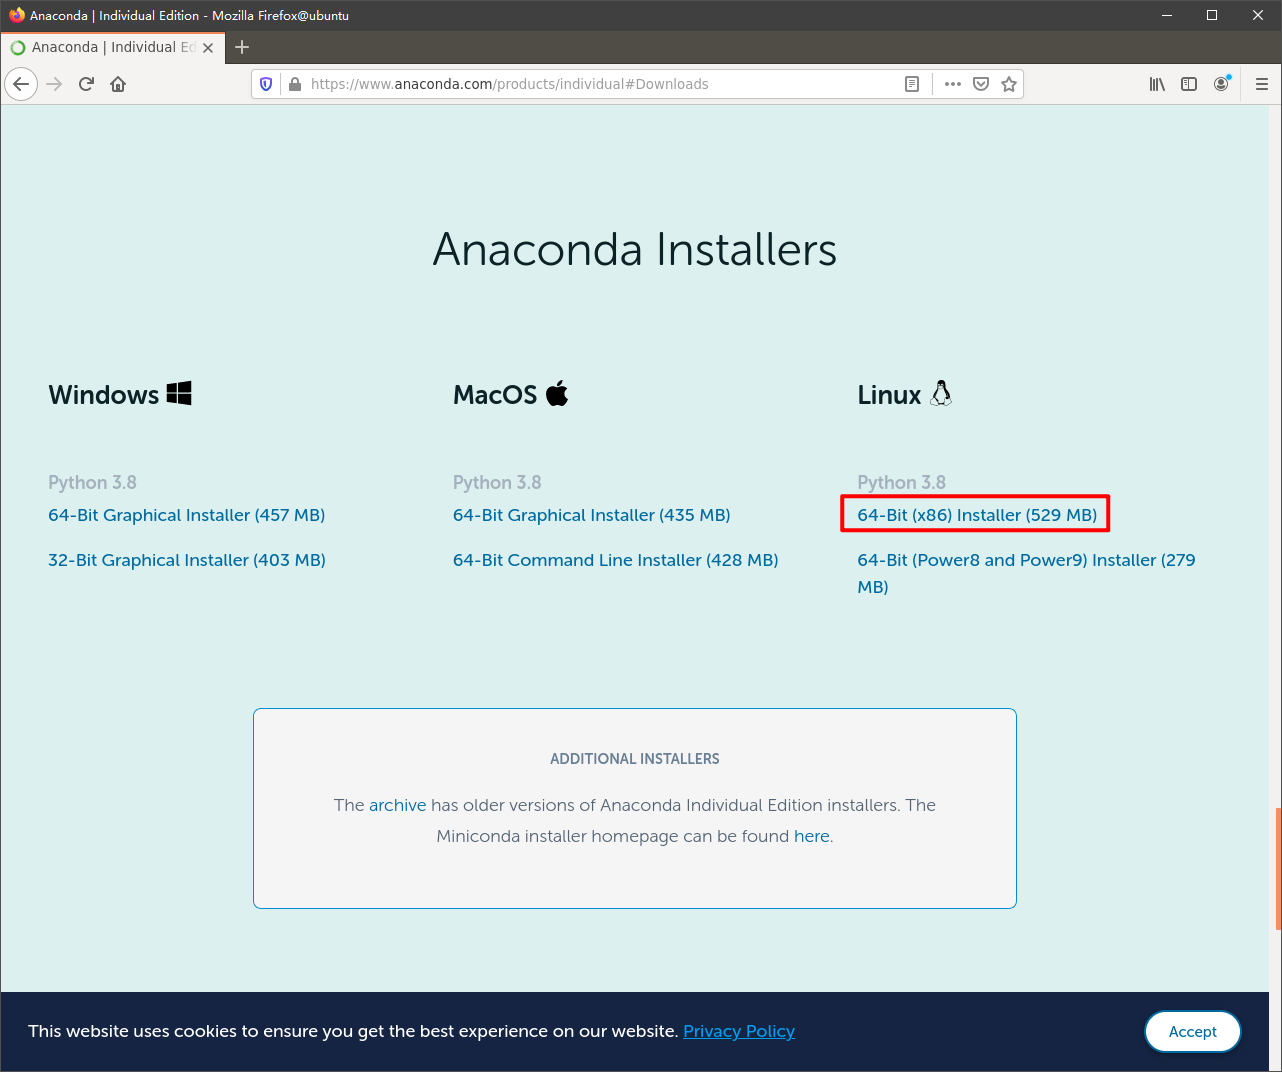The image size is (1282, 1072).
Task: Download Linux 64-Bit (x86) Installer
Action: (x=977, y=515)
